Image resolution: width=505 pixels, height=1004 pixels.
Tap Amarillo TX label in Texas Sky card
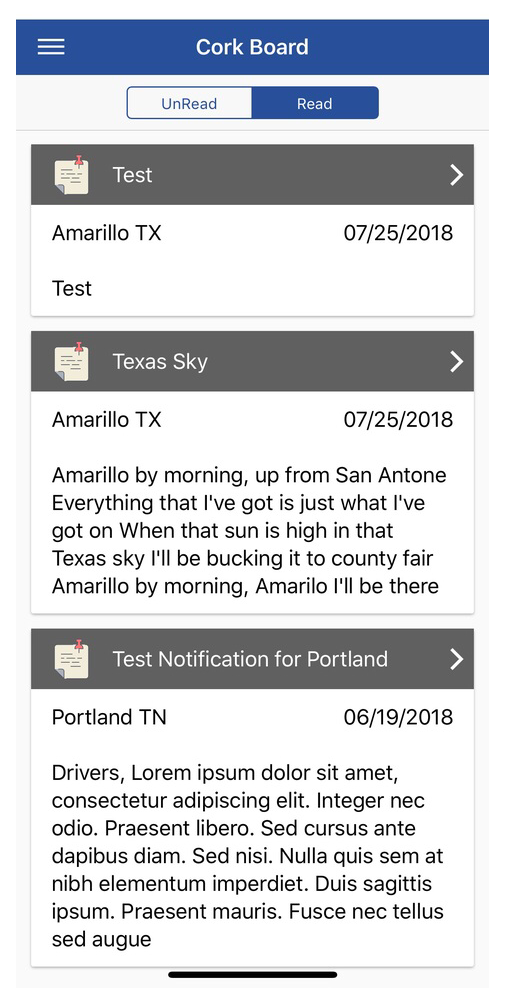point(106,420)
